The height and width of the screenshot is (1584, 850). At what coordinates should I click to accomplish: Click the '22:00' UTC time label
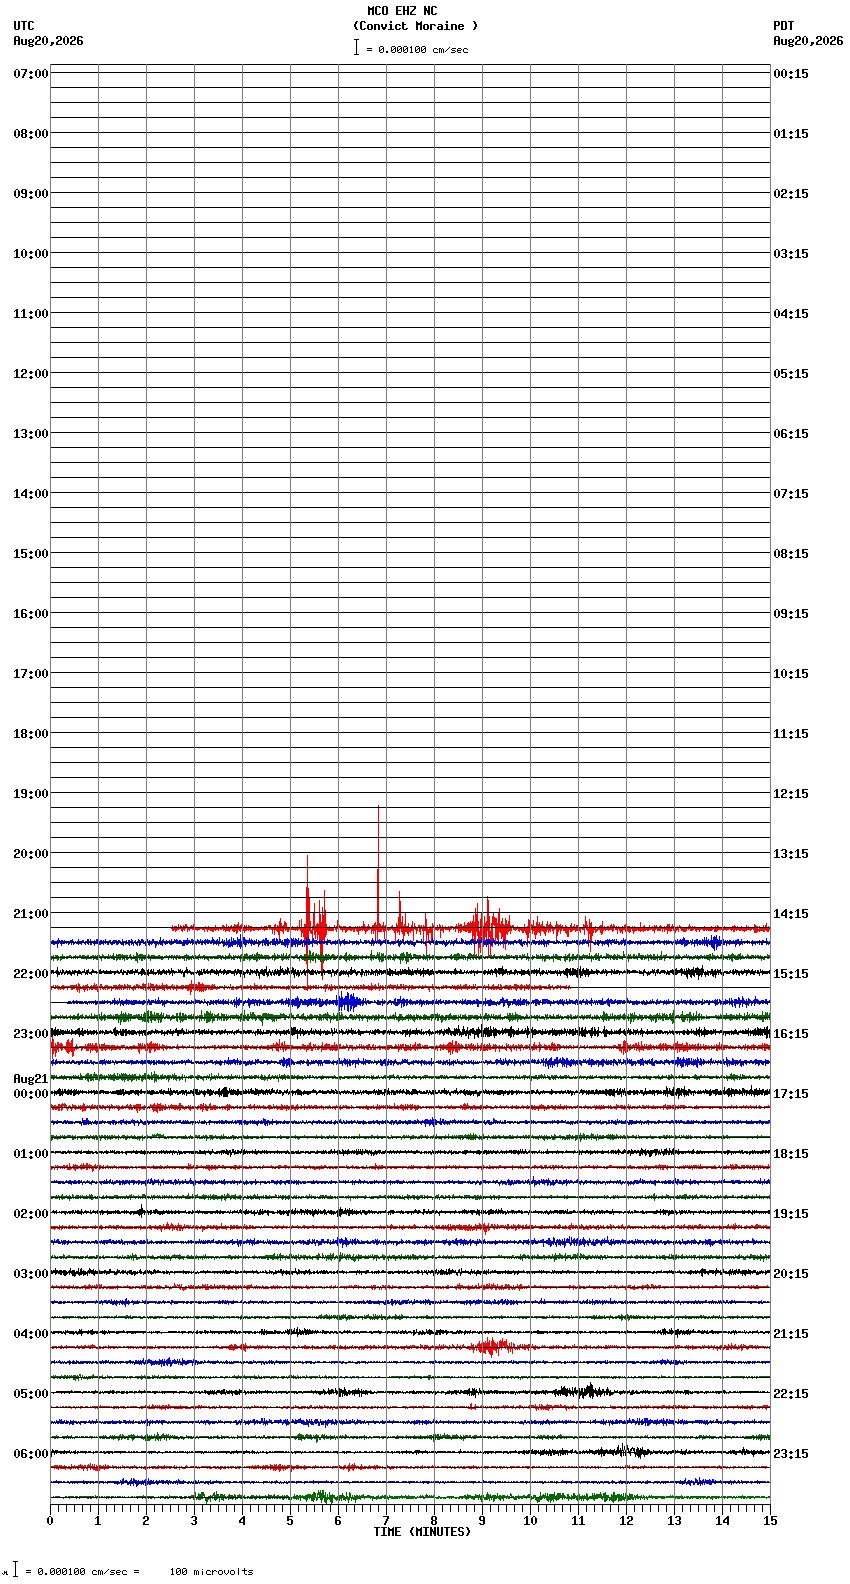[31, 974]
